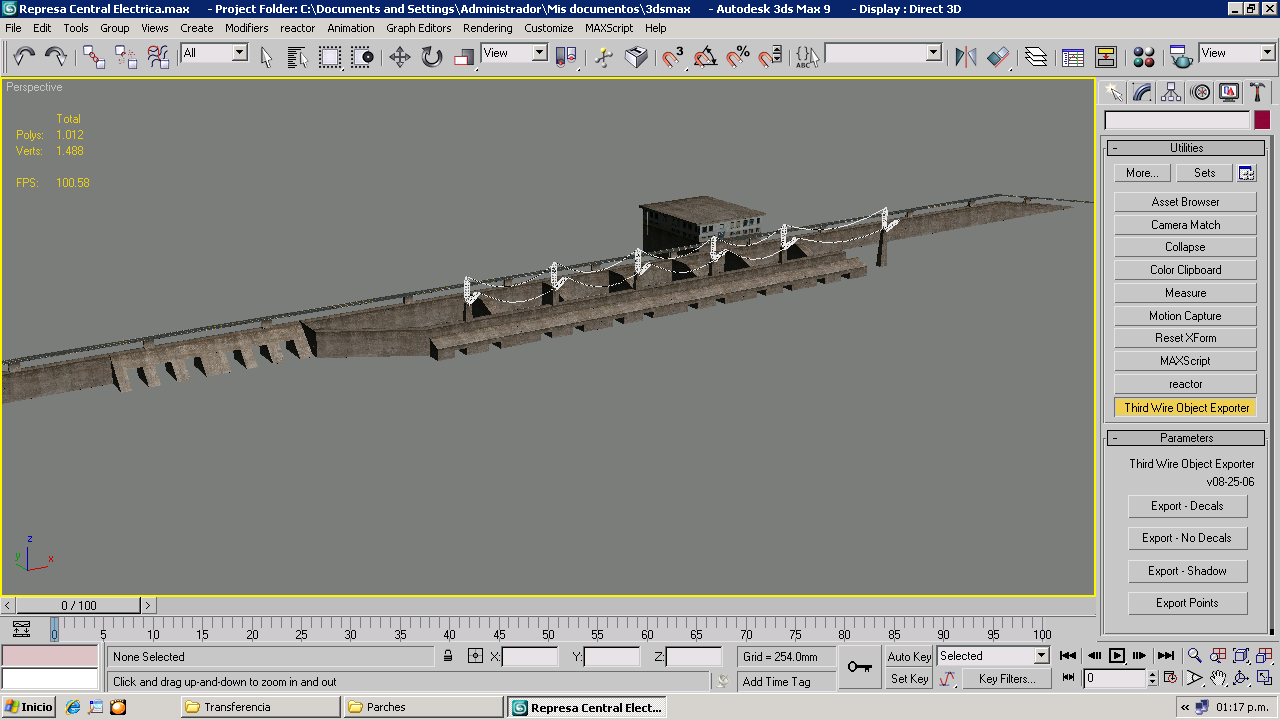Open the Layer Manager icon

1036,57
